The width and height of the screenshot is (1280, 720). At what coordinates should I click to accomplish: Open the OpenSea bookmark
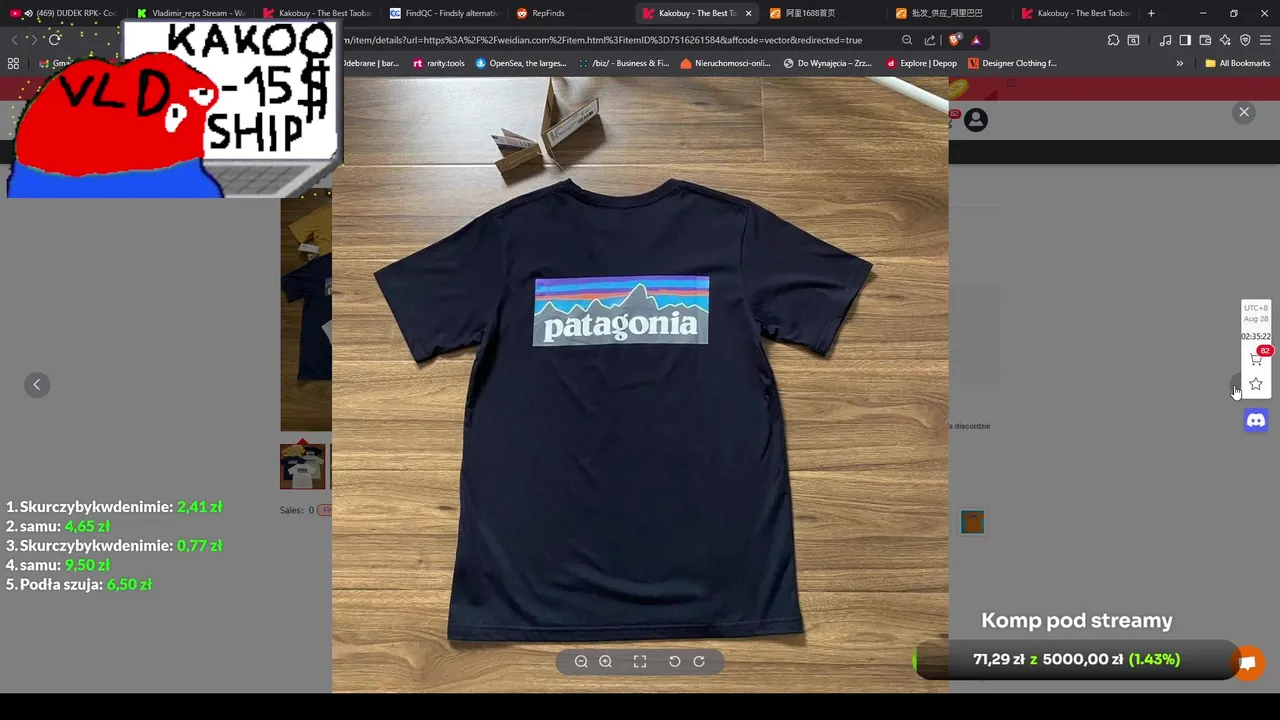coord(520,63)
